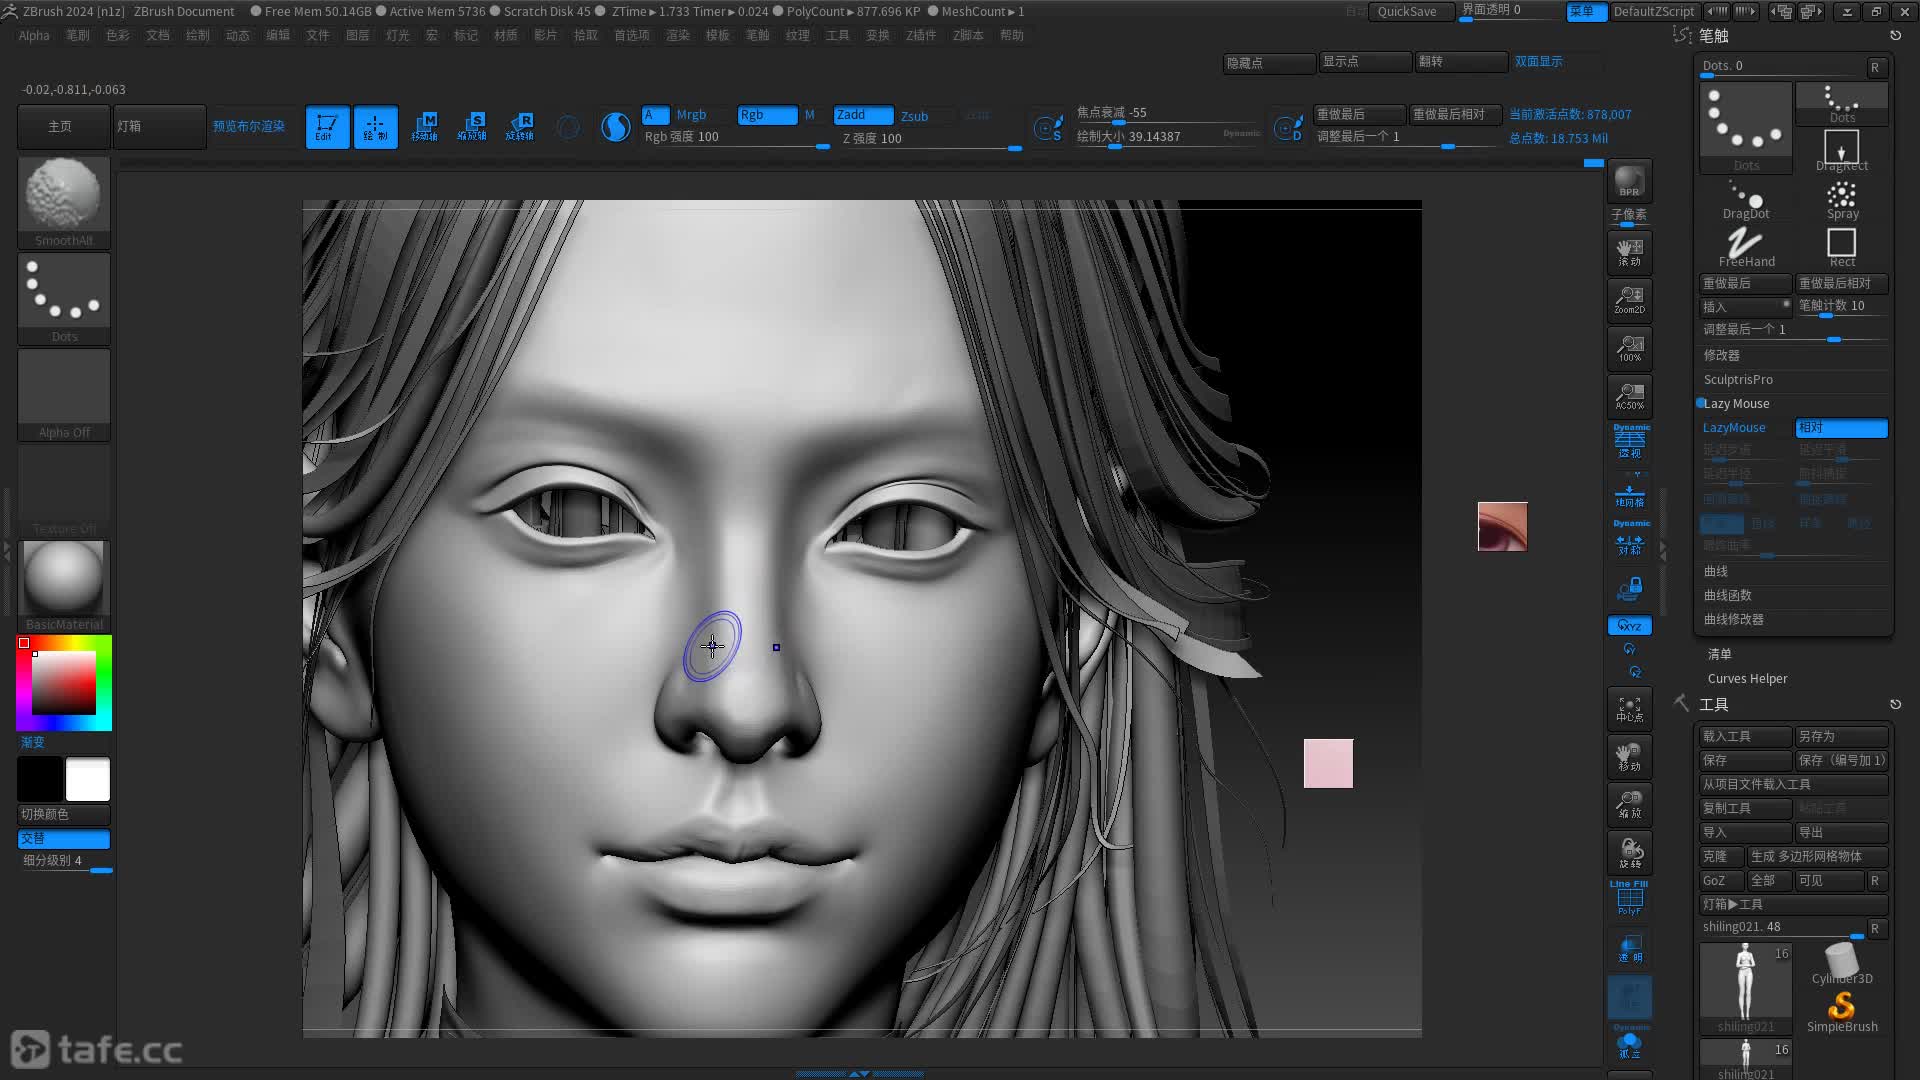Viewport: 1920px width, 1080px height.
Task: Expand the Curves Helper section
Action: point(1747,679)
